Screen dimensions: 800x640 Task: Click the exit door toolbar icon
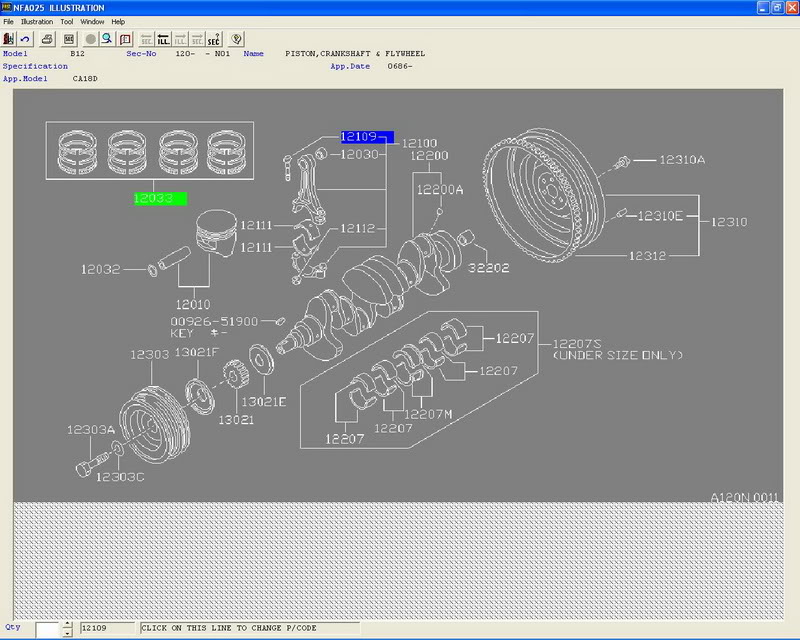[x=8, y=39]
